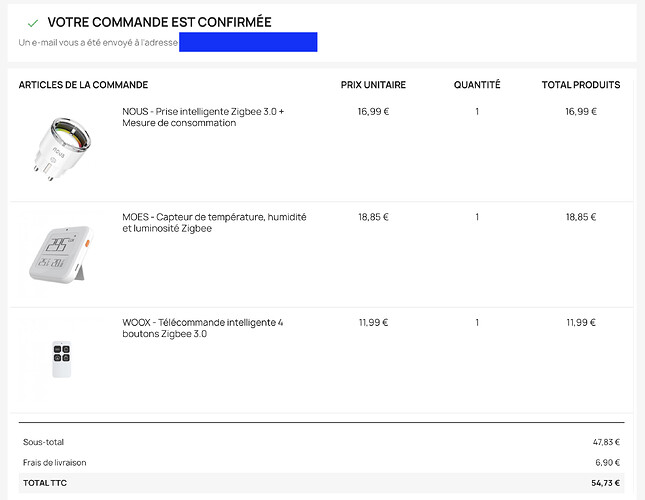Viewport: 645px width, 500px height.
Task: Click the 'Sous-total' label
Action: coord(43,442)
